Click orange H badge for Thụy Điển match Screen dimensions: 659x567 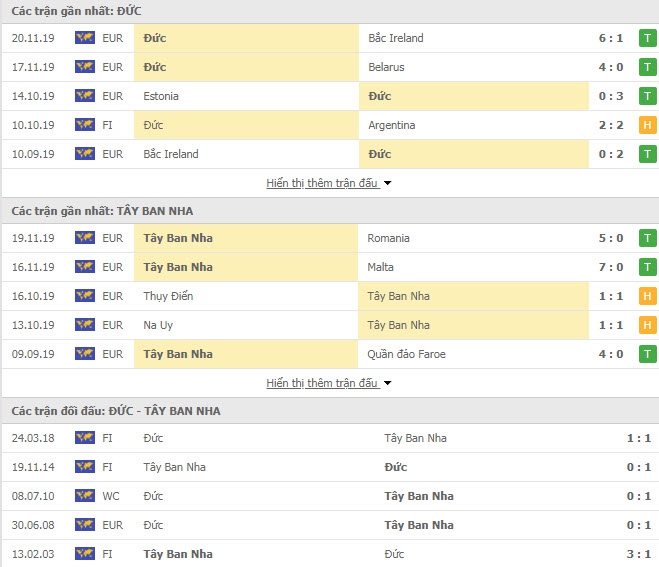pyautogui.click(x=647, y=296)
